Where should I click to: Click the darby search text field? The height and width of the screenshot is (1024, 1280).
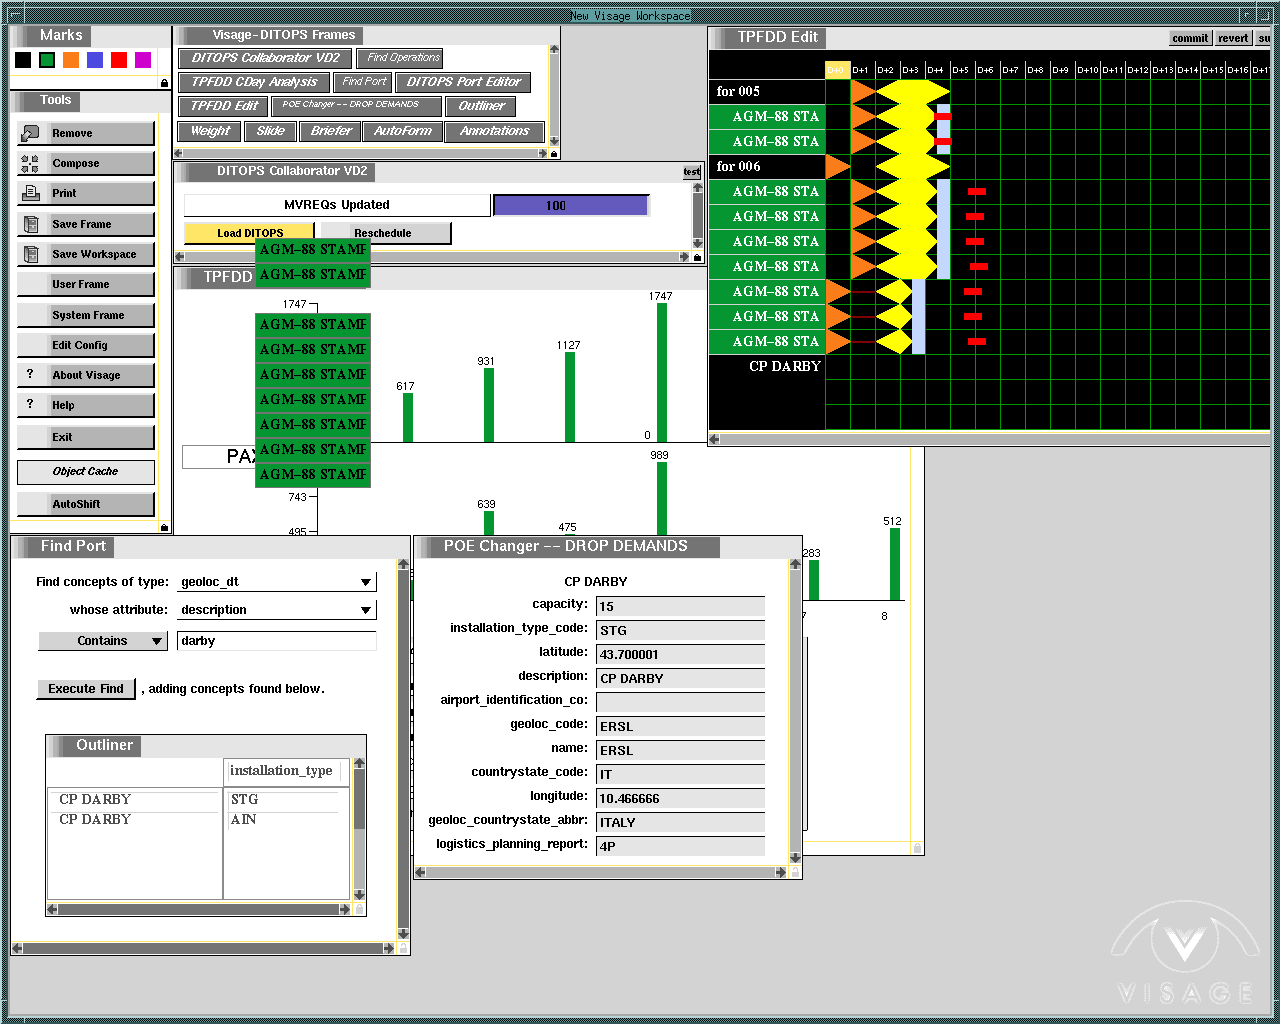tap(276, 641)
